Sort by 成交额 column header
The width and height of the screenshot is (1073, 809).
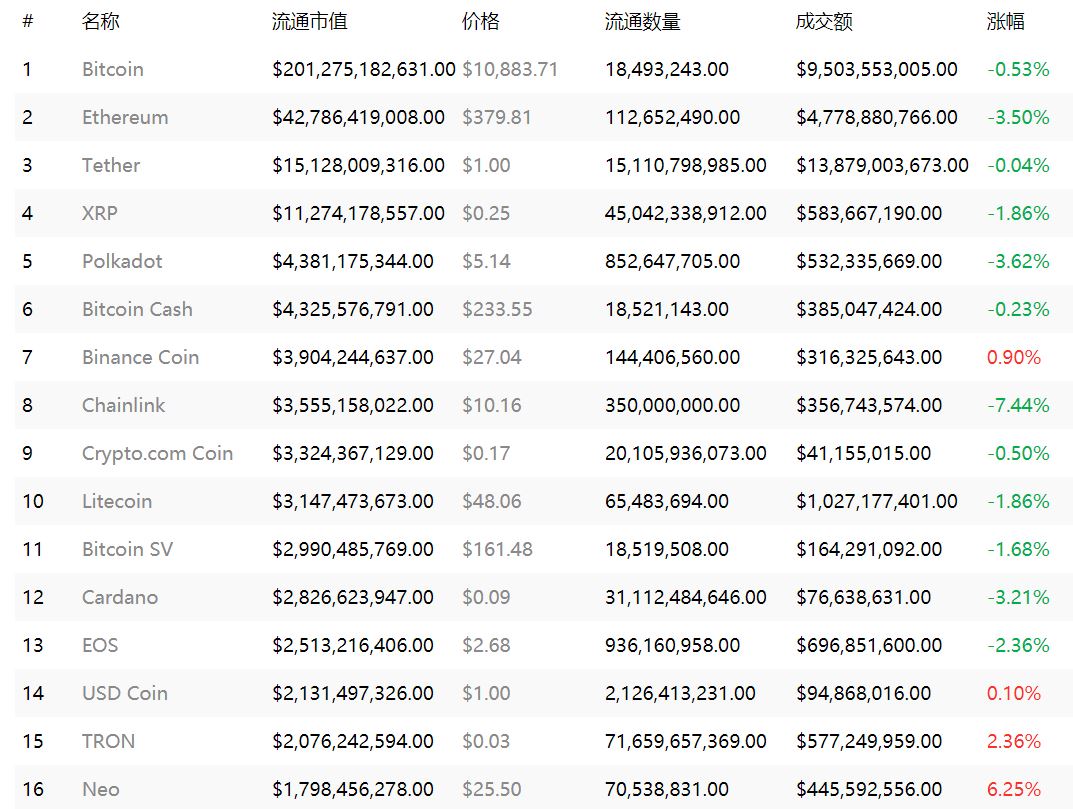(824, 21)
